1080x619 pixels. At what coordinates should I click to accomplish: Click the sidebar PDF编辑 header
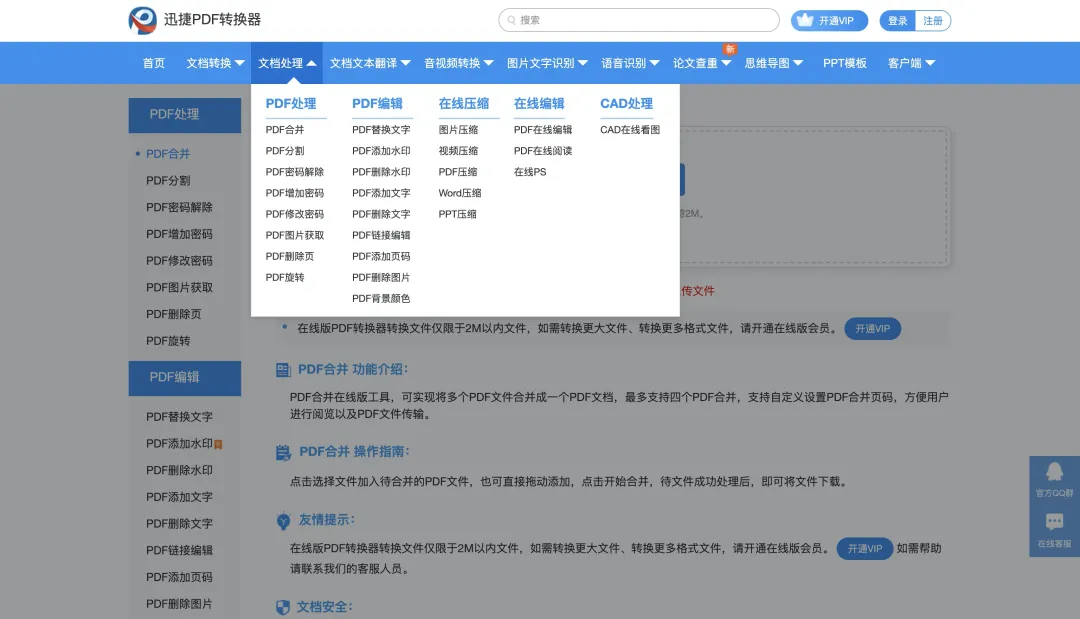(x=185, y=378)
